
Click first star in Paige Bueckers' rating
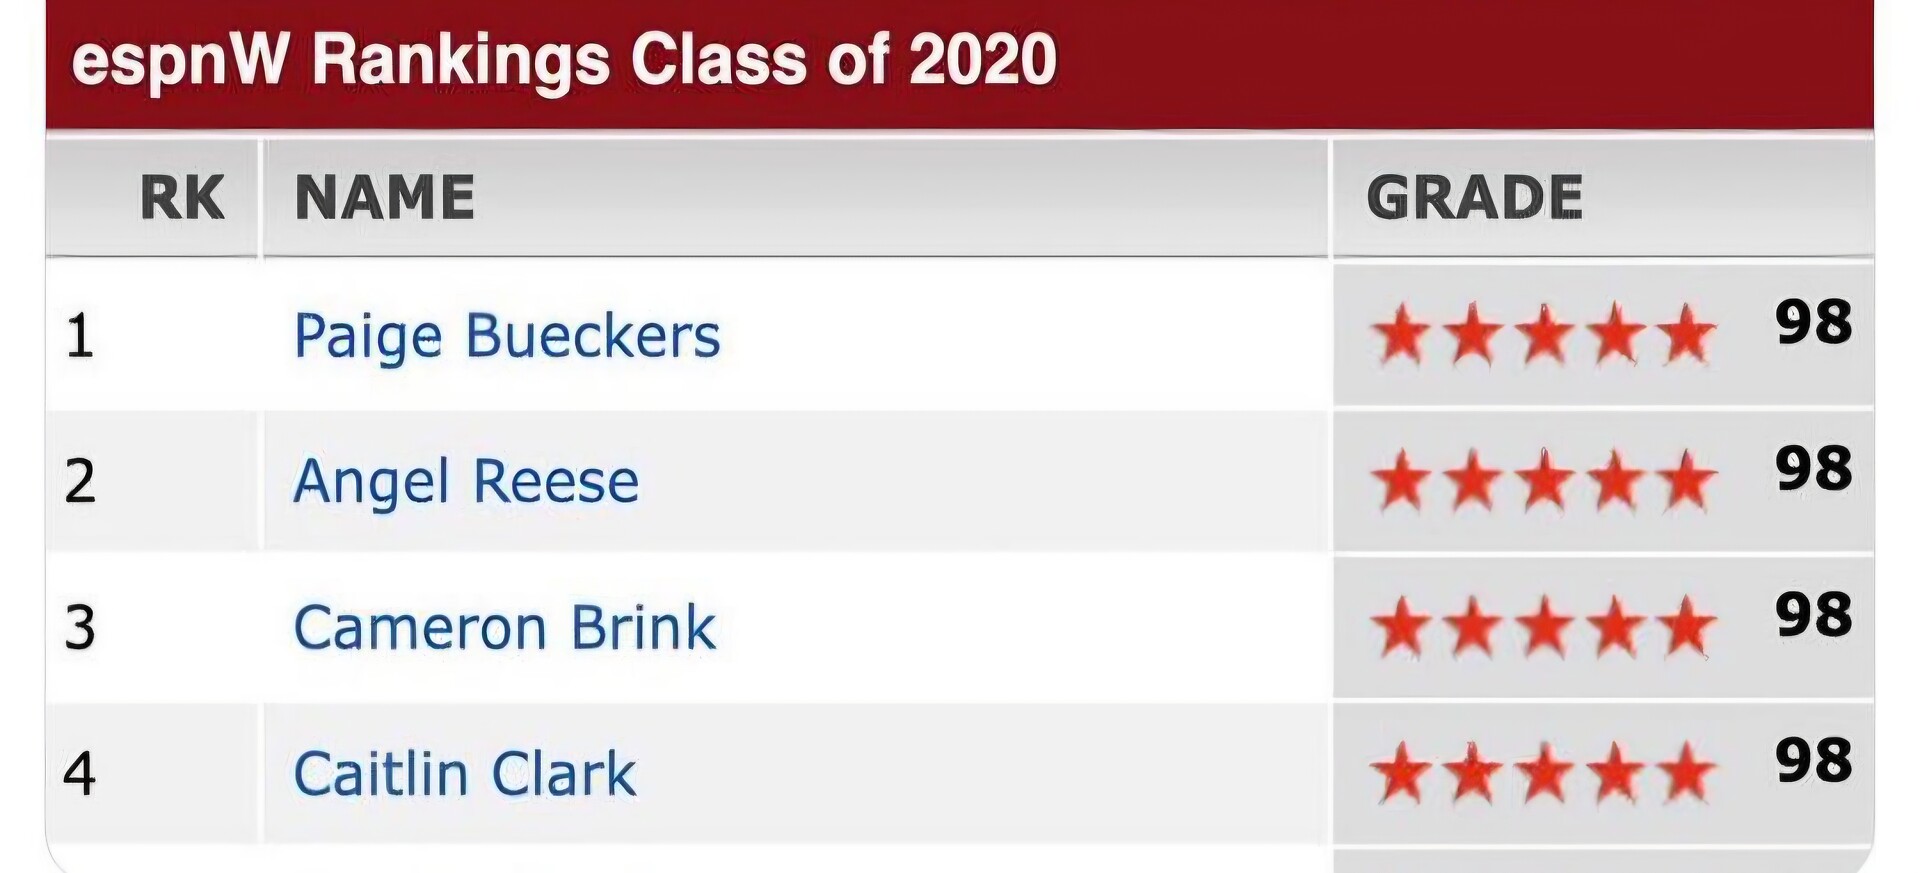(x=1401, y=335)
